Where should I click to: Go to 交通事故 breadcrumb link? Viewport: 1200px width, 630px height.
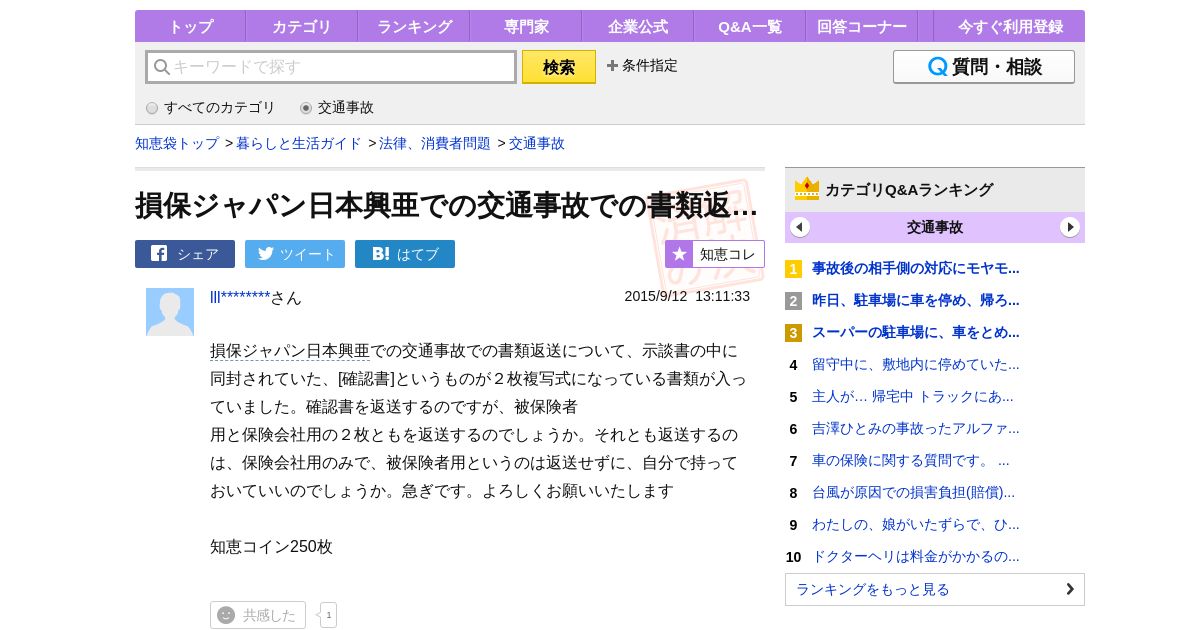537,143
